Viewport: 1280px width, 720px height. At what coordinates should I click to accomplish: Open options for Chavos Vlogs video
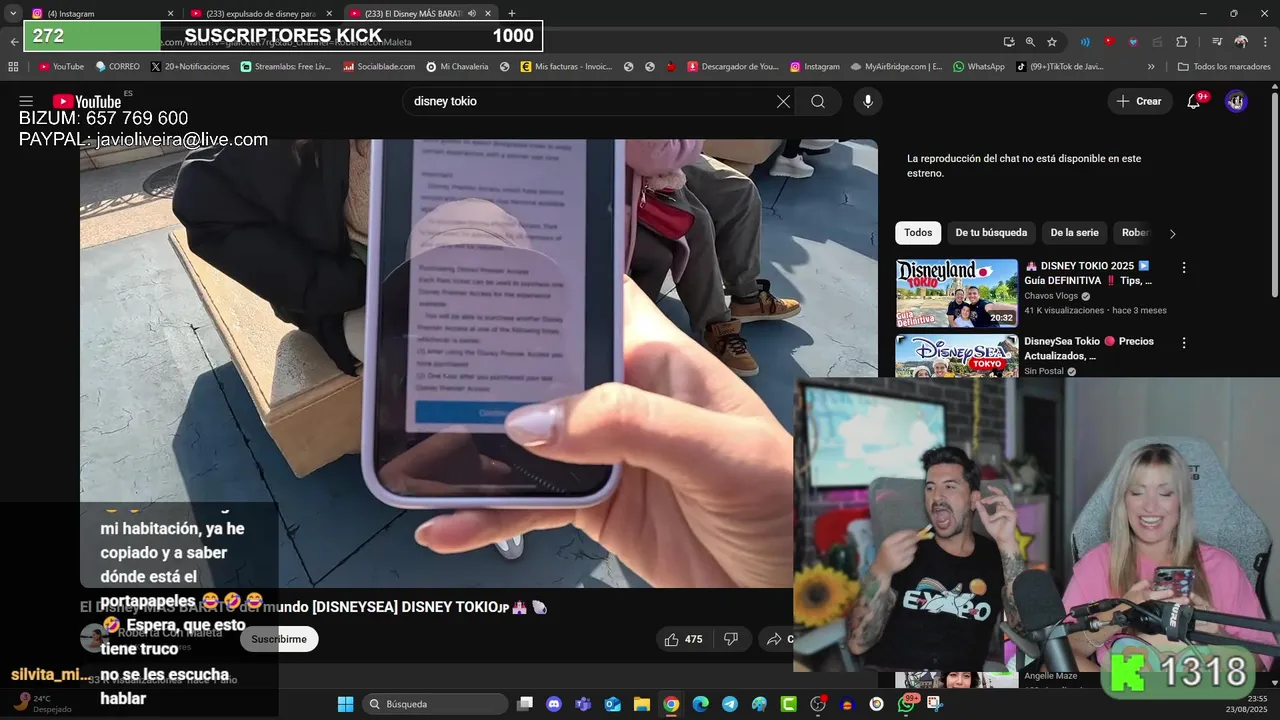1184,268
